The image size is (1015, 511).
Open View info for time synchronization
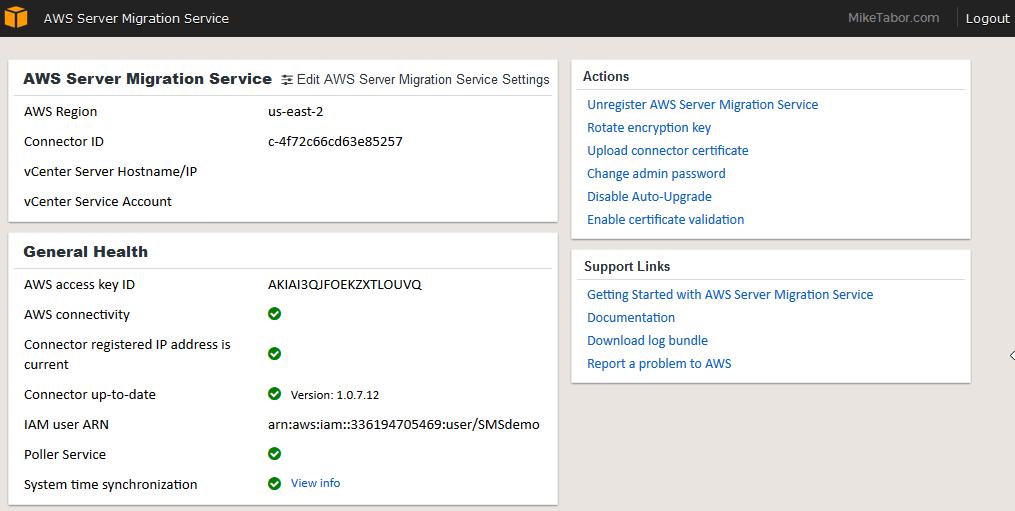pyautogui.click(x=315, y=483)
